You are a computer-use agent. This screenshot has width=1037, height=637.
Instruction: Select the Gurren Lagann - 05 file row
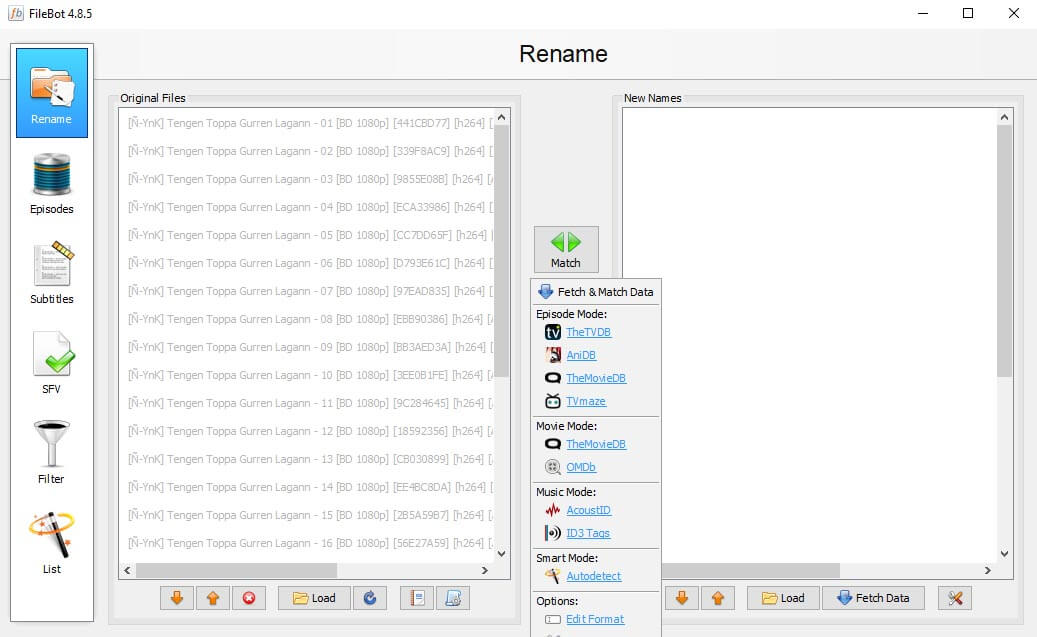(307, 235)
